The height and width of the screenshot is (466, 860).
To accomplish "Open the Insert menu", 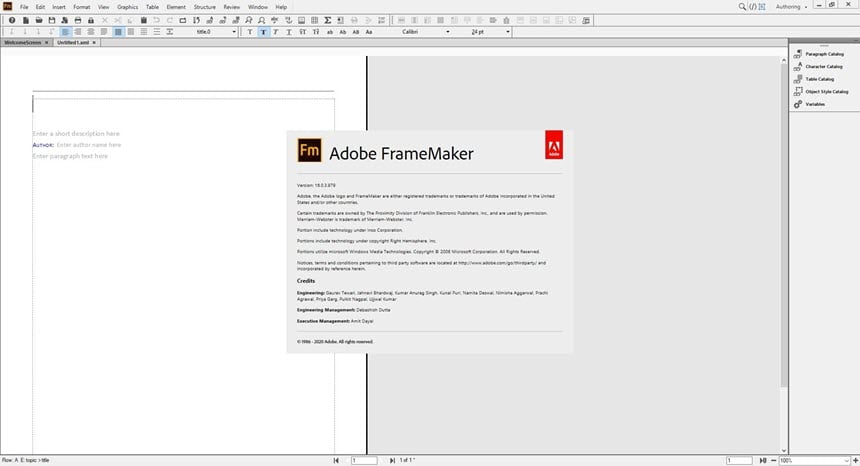I will [59, 7].
